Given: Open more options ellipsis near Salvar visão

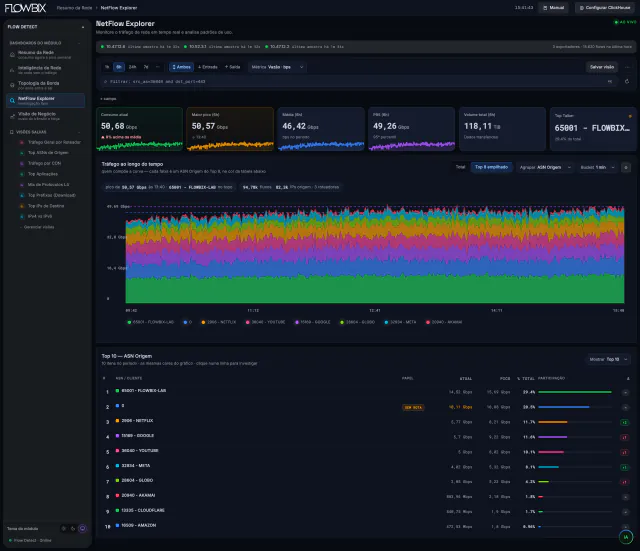Looking at the screenshot, I should [x=627, y=67].
